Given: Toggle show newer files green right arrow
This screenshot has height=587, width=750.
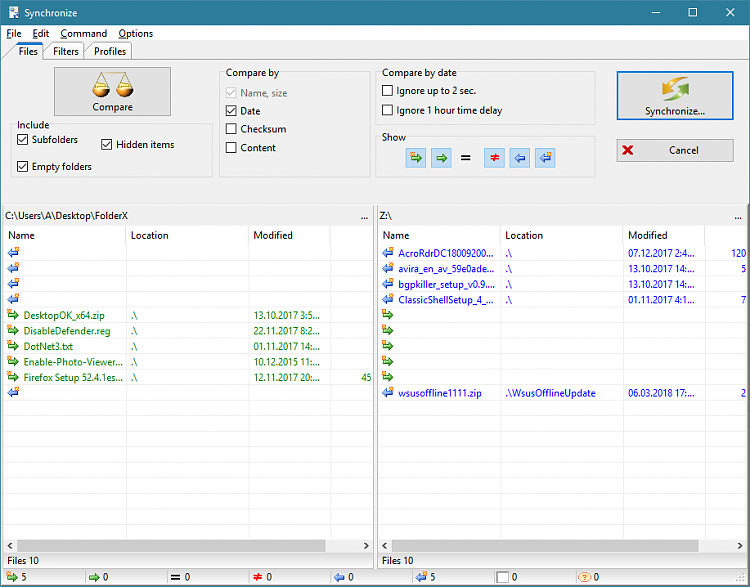Looking at the screenshot, I should tap(441, 158).
